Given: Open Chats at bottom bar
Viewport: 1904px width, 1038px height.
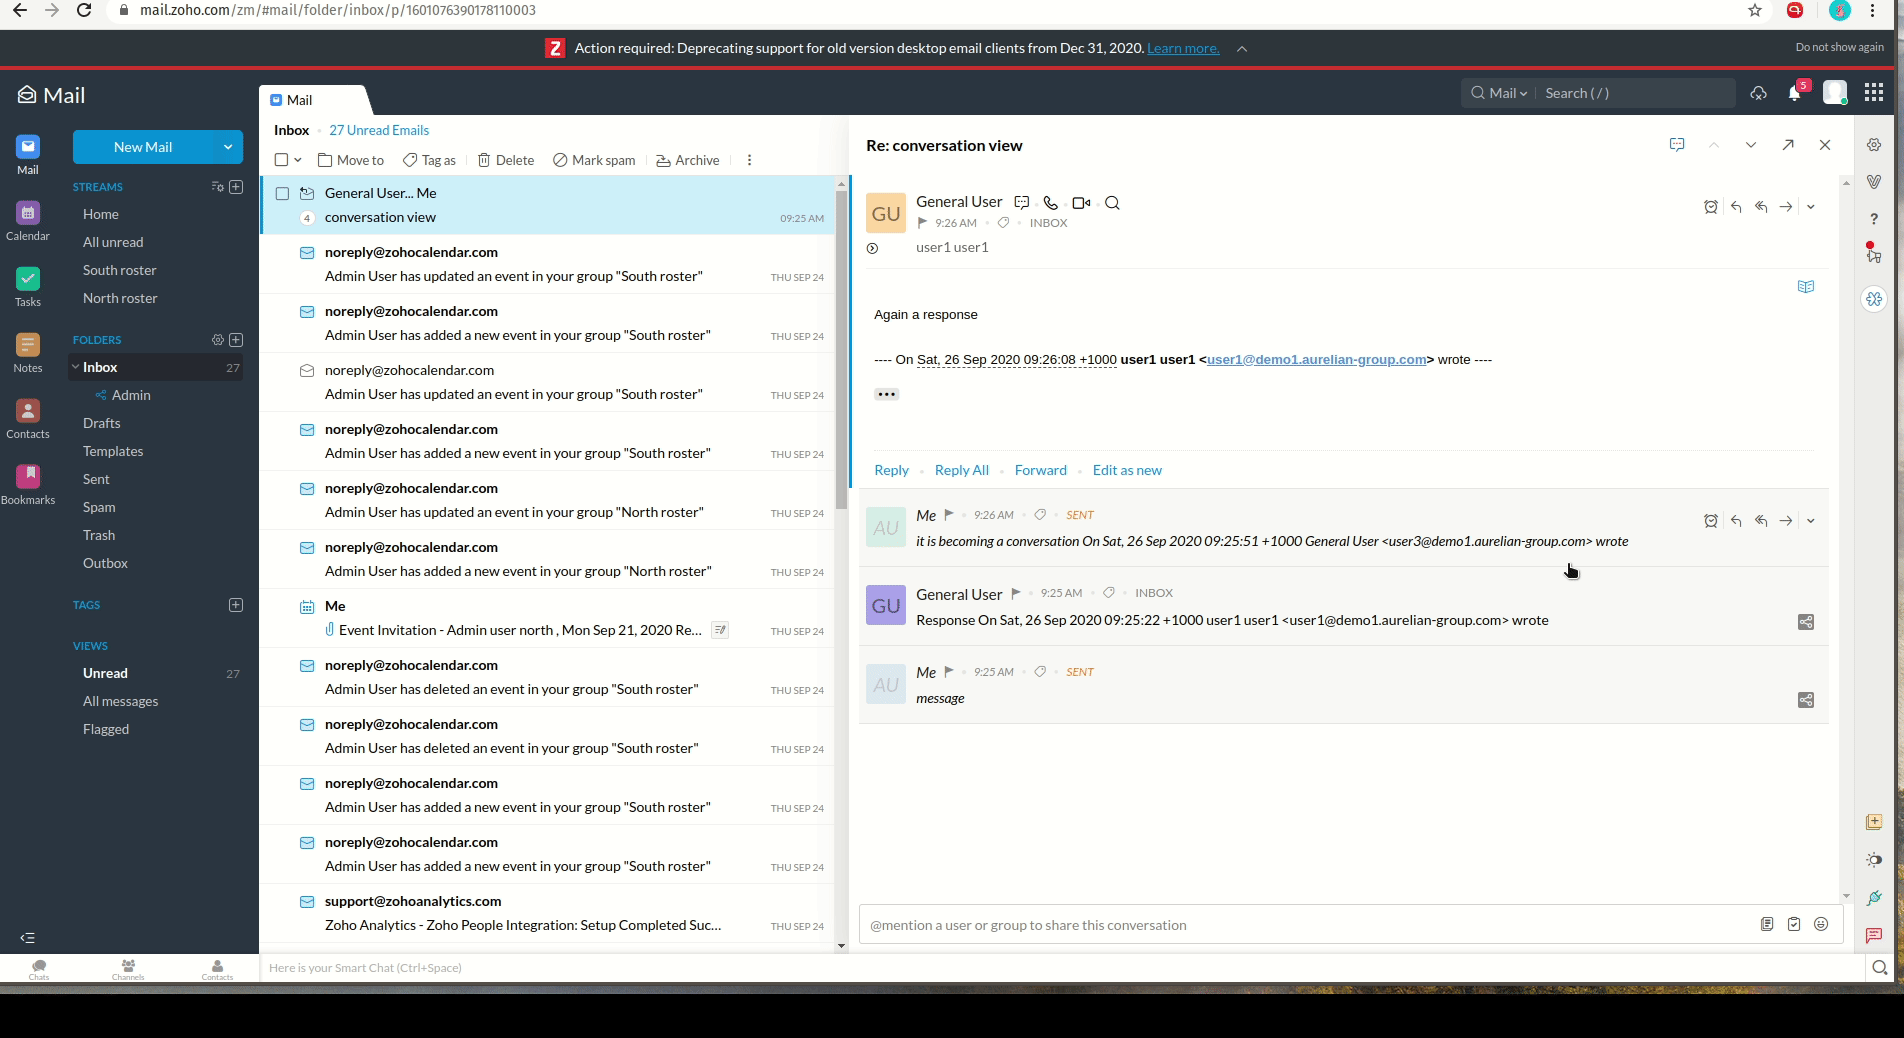Looking at the screenshot, I should tap(39, 968).
